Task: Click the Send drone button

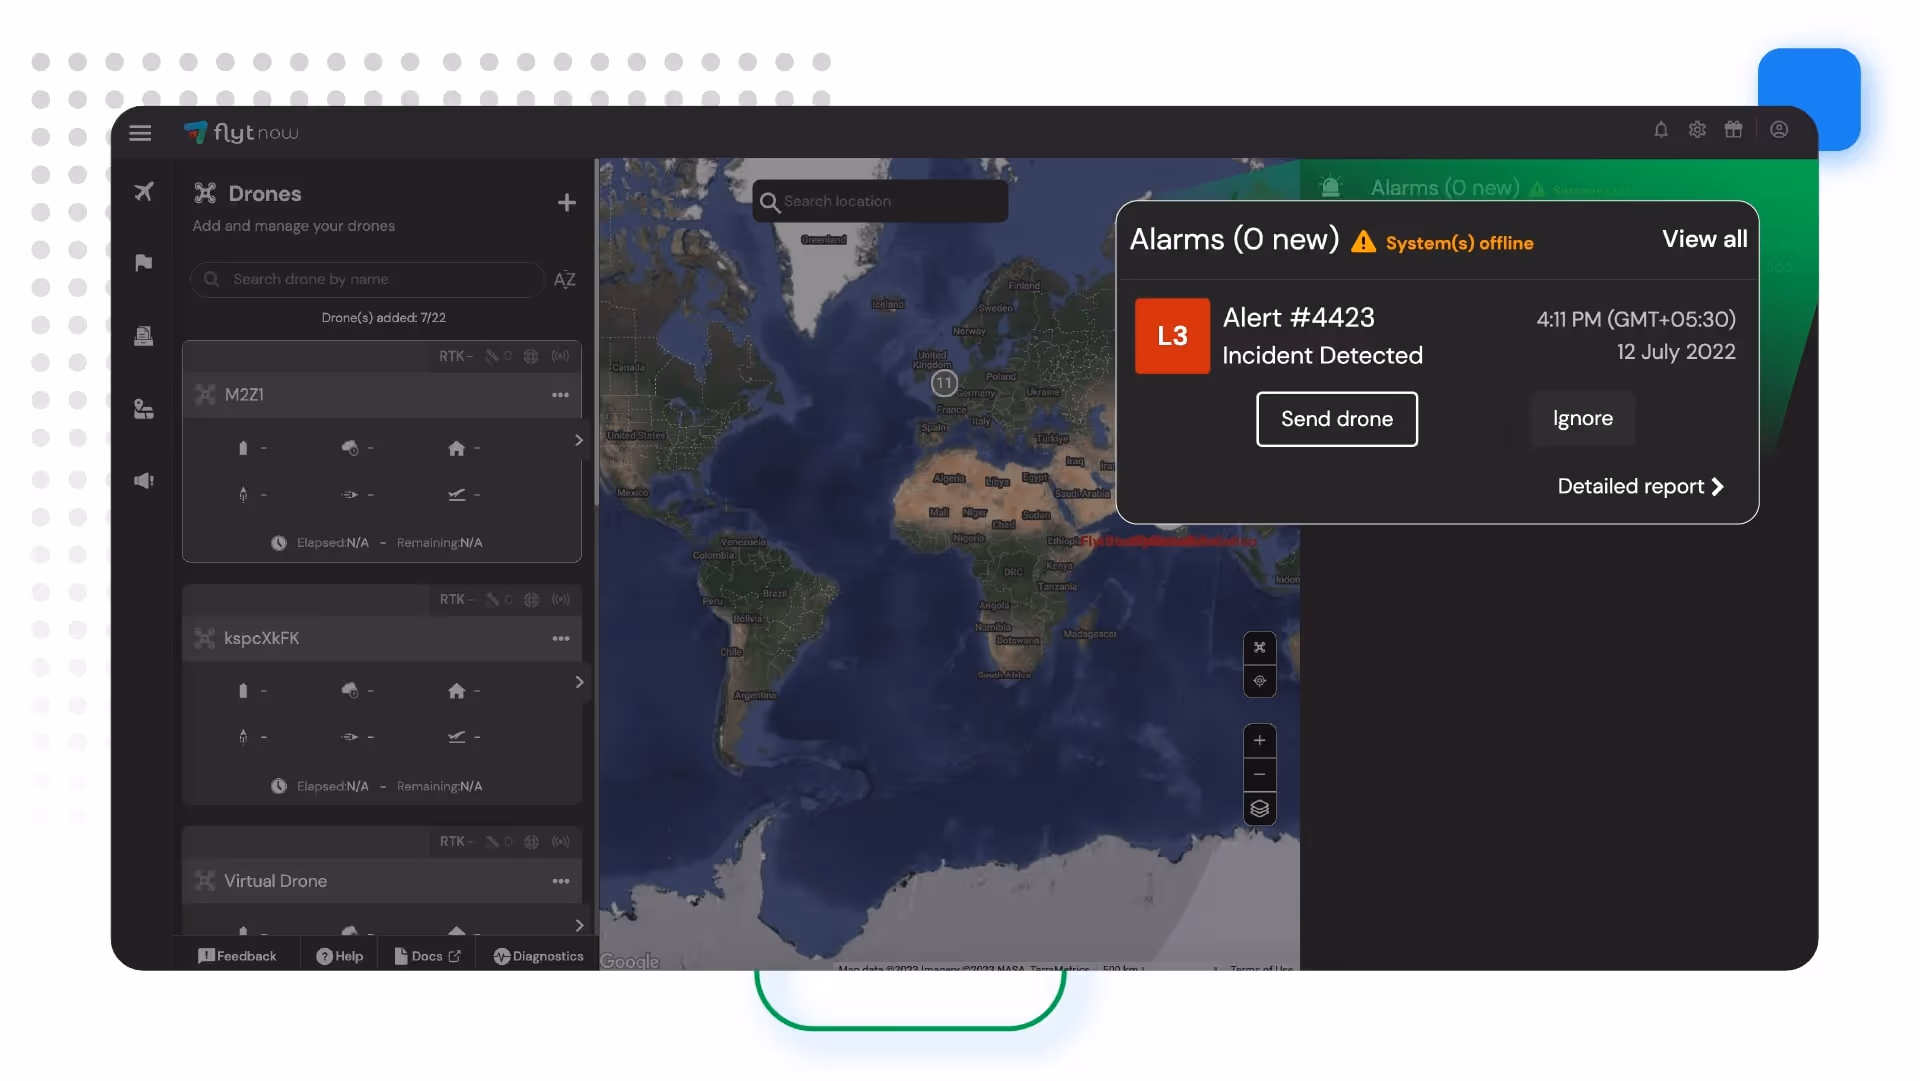Action: tap(1336, 419)
